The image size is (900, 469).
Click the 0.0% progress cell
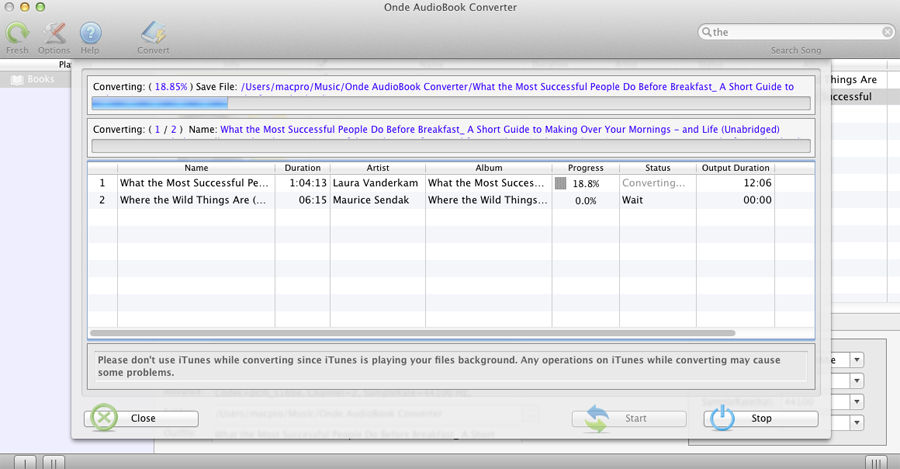tap(585, 201)
